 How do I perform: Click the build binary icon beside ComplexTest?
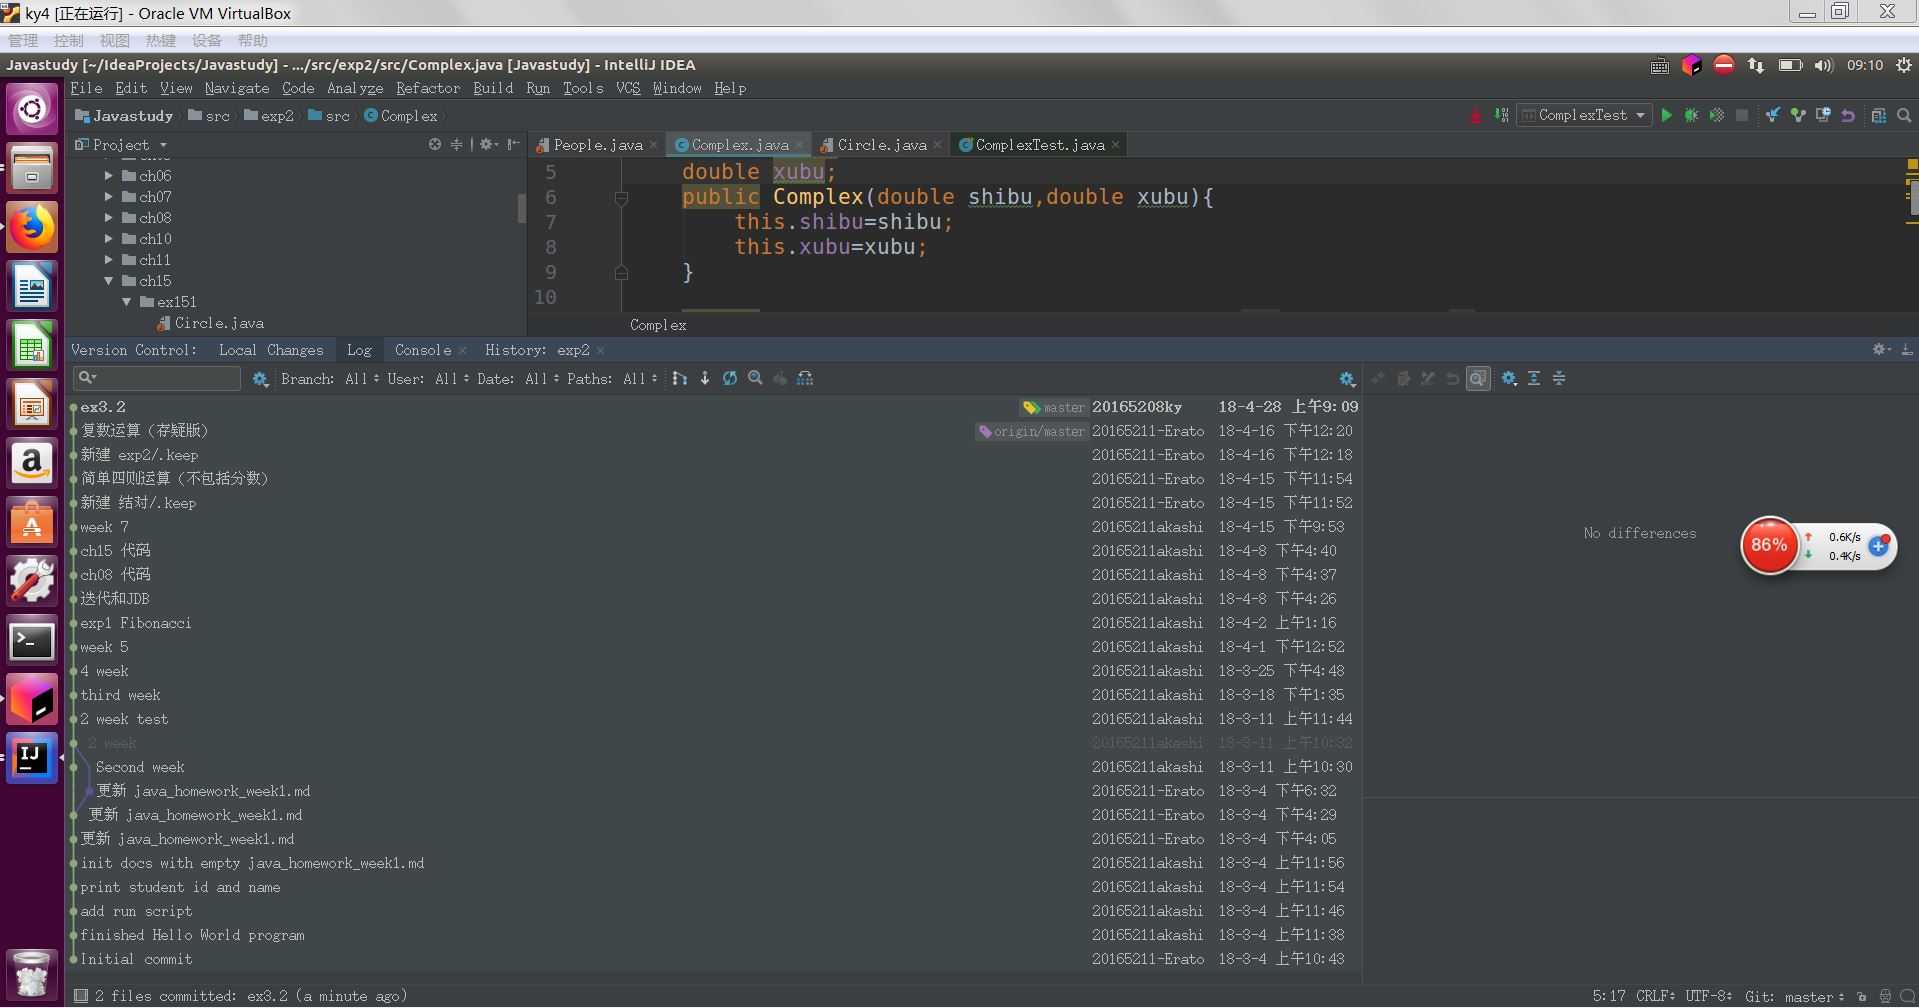[1501, 116]
